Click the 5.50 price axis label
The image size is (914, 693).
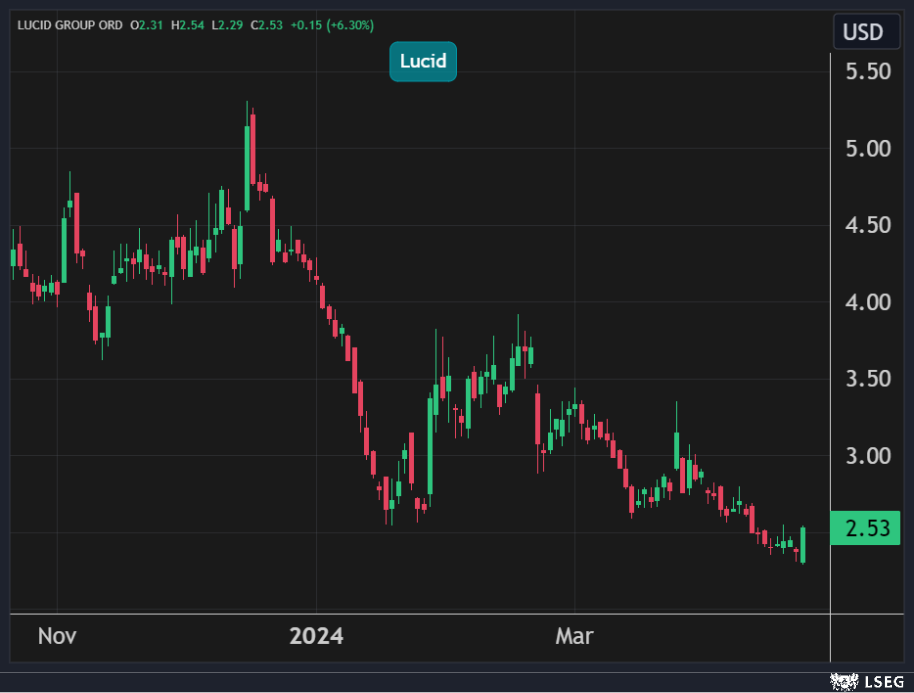click(866, 72)
